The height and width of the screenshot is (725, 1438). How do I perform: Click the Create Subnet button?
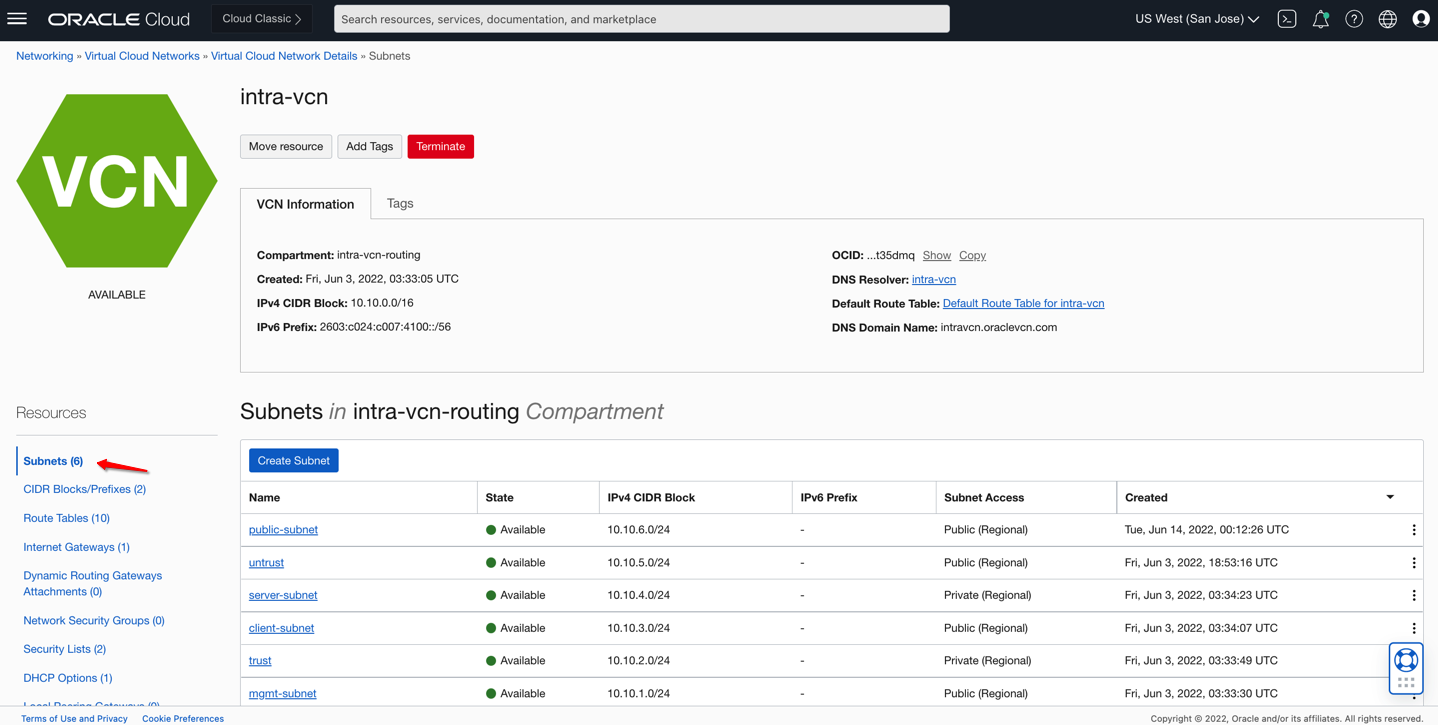coord(293,461)
